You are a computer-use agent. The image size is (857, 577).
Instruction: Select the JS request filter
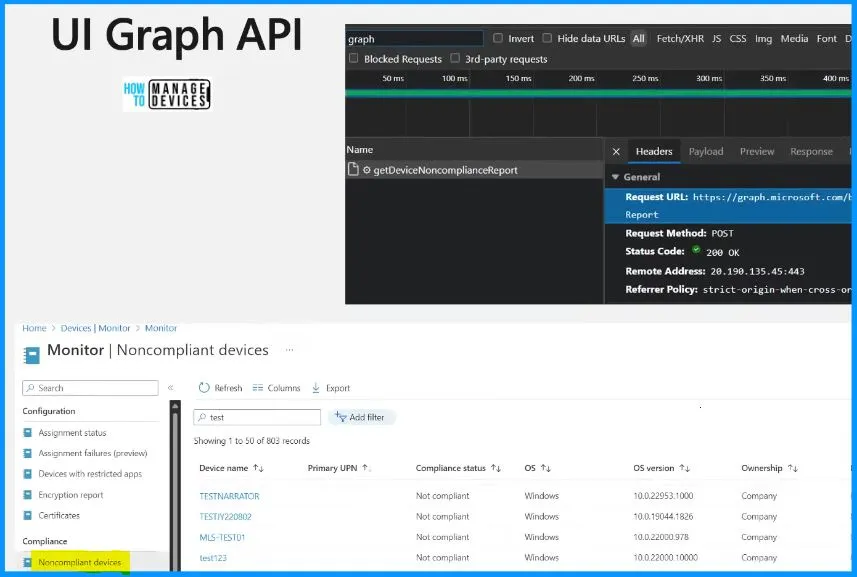(x=717, y=39)
